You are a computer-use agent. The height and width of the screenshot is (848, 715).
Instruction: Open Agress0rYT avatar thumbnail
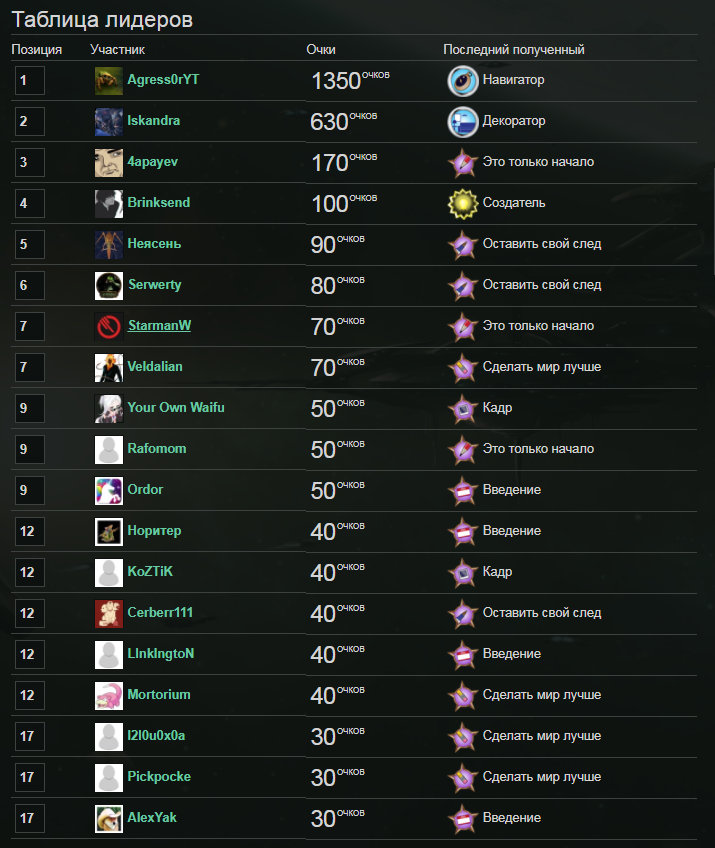point(109,80)
